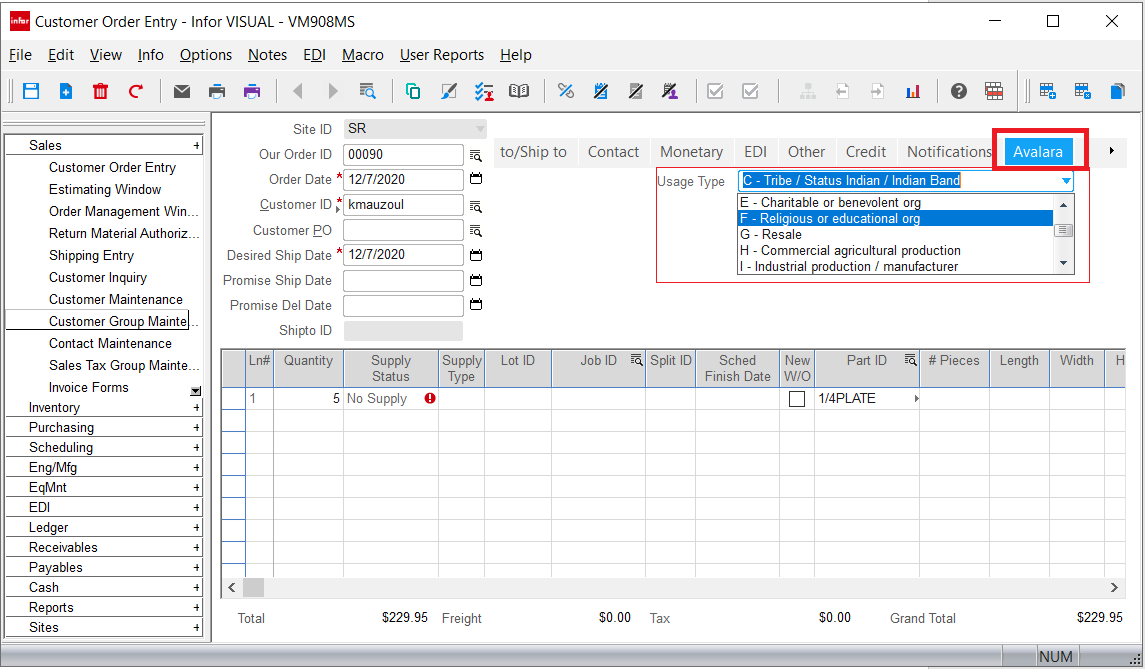The height and width of the screenshot is (669, 1145).
Task: Click the teal Copy icon
Action: pyautogui.click(x=413, y=91)
